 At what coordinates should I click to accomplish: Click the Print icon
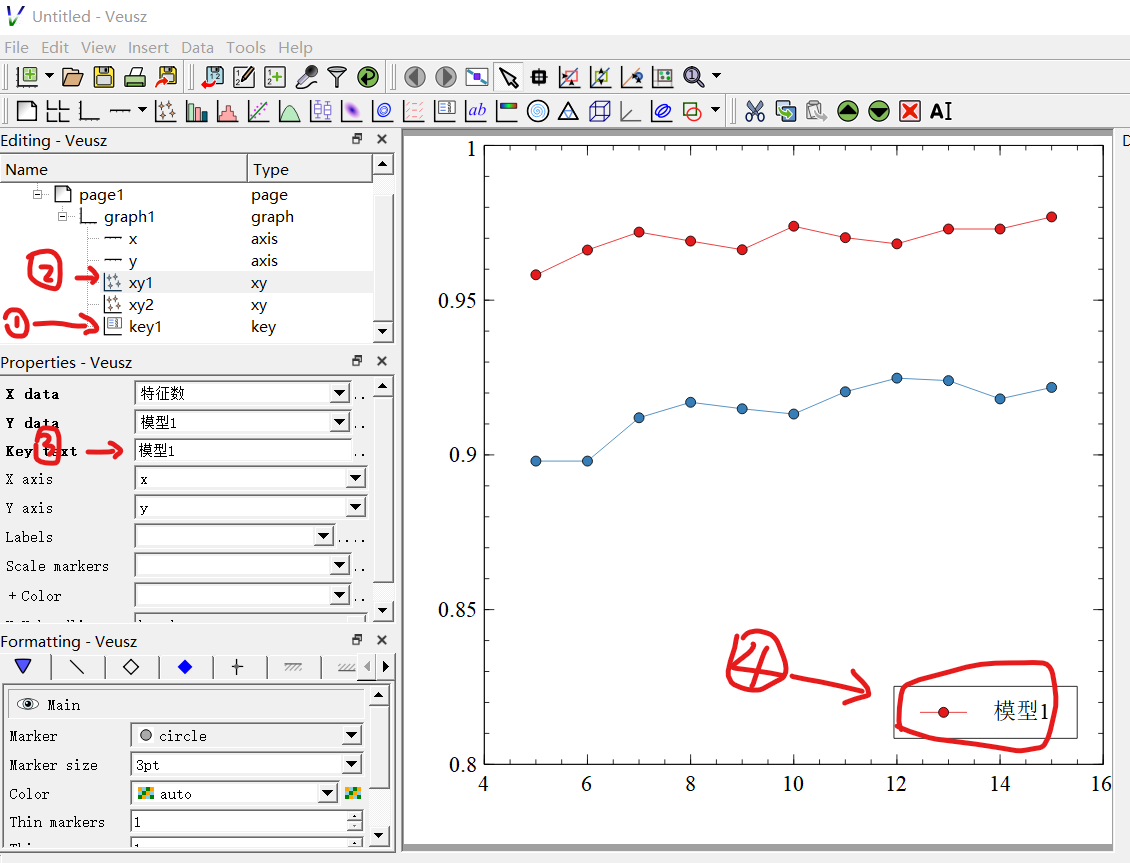(x=135, y=76)
